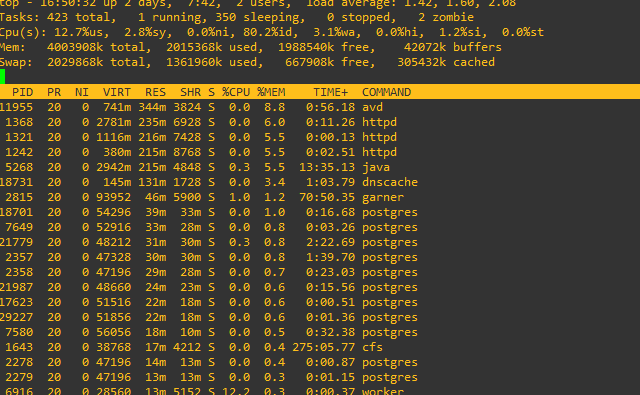The width and height of the screenshot is (640, 395).
Task: Click the %CPU column header
Action: point(236,92)
